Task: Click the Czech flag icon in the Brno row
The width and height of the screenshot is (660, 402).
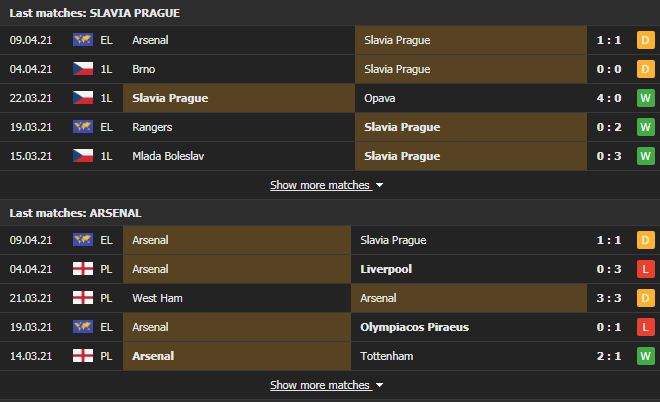Action: coord(83,69)
